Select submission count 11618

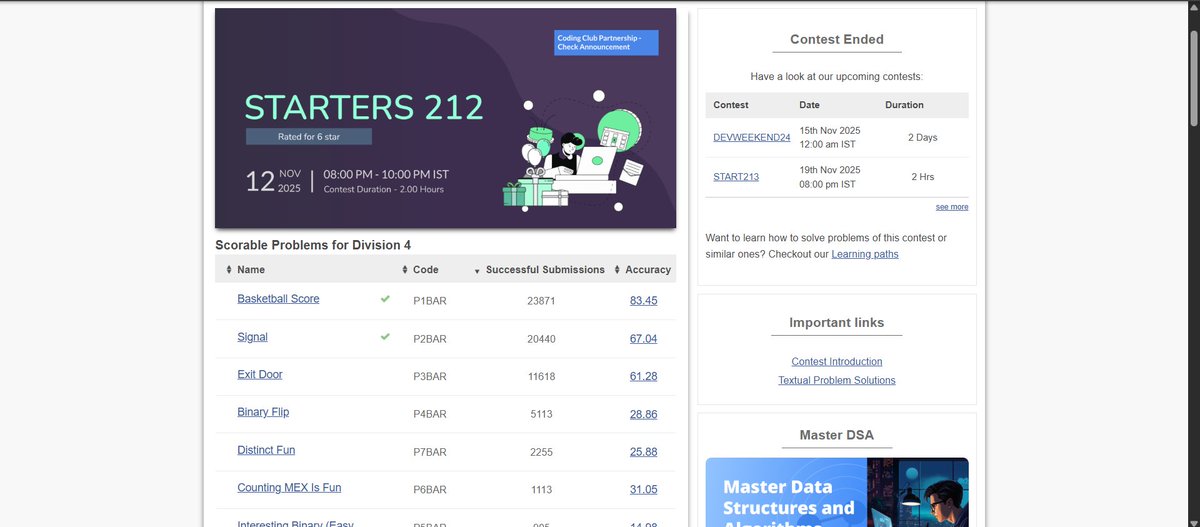(541, 376)
